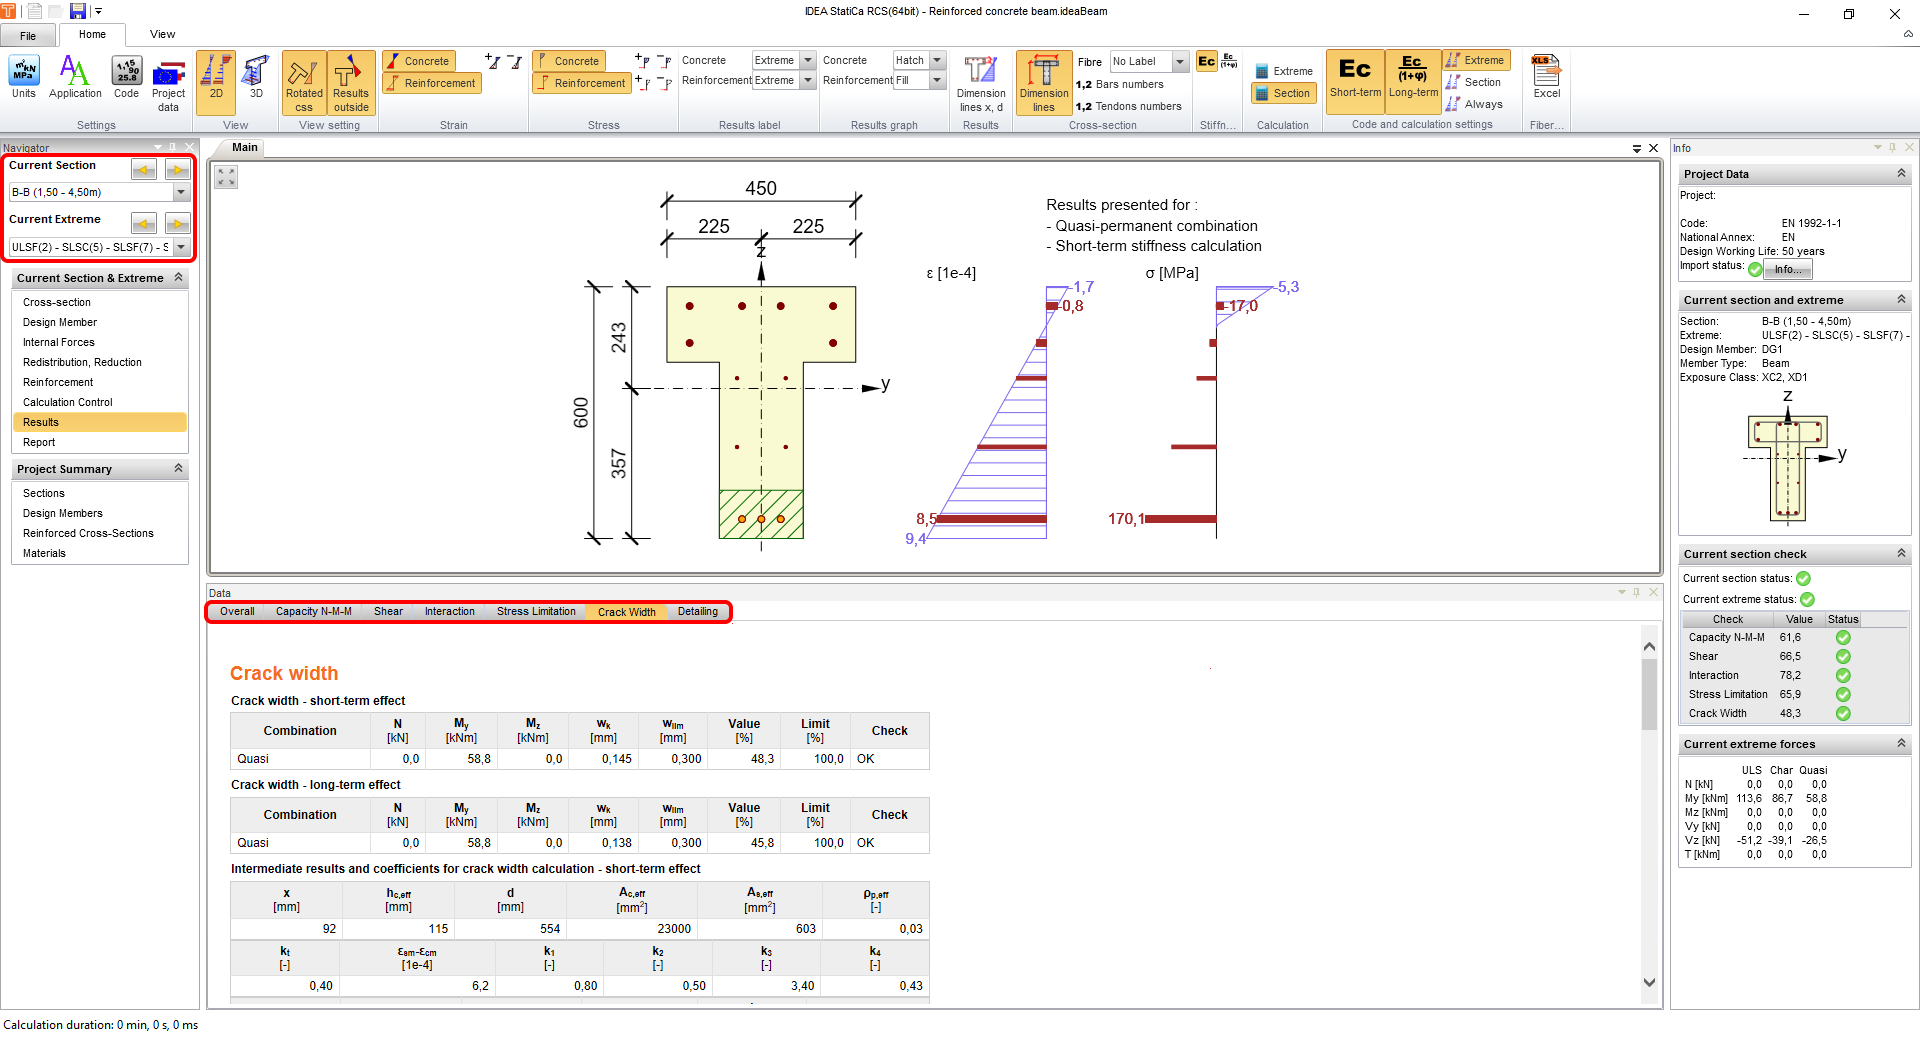Viewport: 1920px width, 1040px height.
Task: Switch to the 3D view
Action: pyautogui.click(x=256, y=78)
